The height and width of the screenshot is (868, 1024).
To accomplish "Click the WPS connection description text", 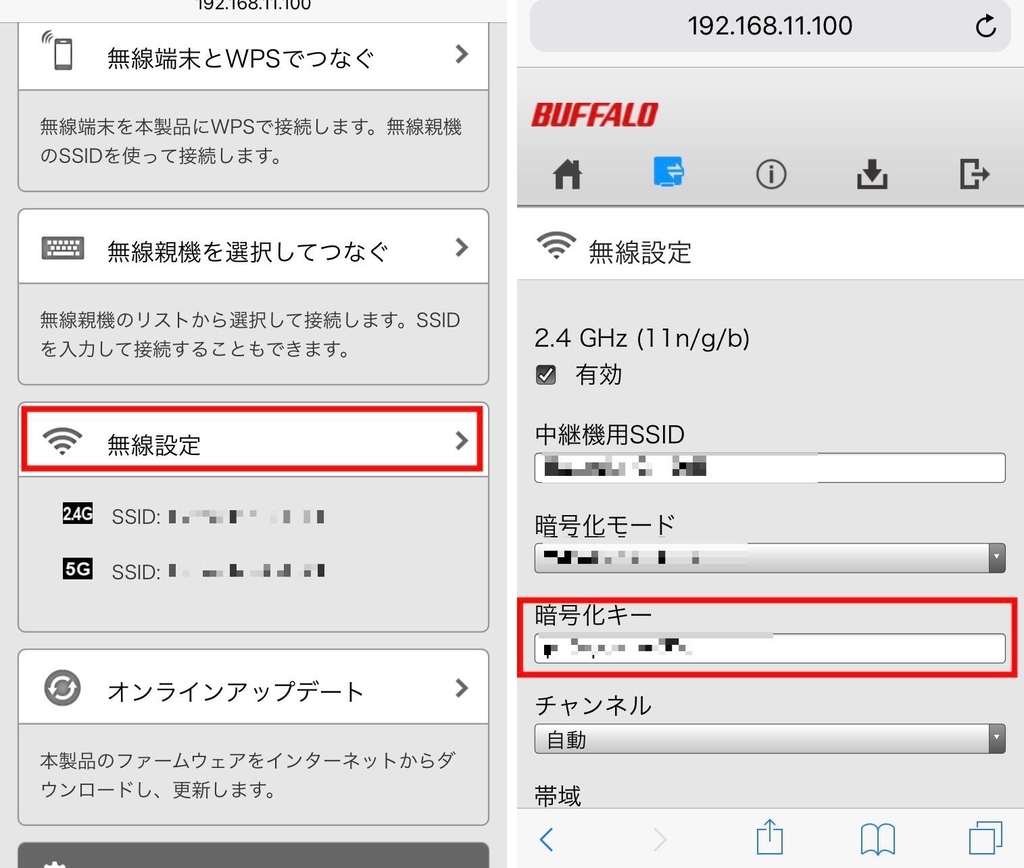I will click(x=251, y=141).
